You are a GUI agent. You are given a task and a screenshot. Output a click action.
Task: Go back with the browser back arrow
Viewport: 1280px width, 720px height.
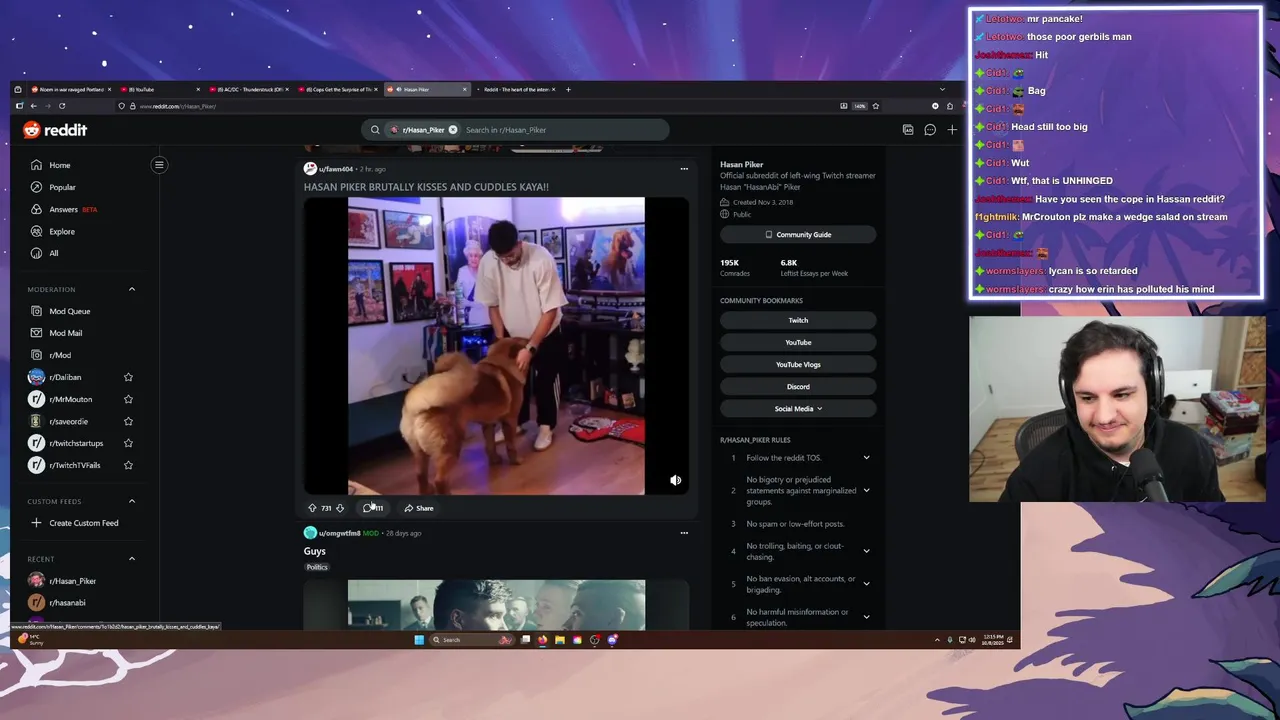click(33, 106)
